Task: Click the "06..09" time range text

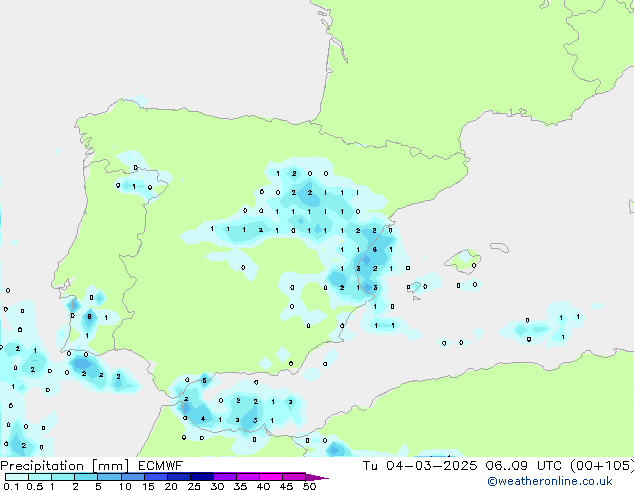Action: pyautogui.click(x=506, y=466)
